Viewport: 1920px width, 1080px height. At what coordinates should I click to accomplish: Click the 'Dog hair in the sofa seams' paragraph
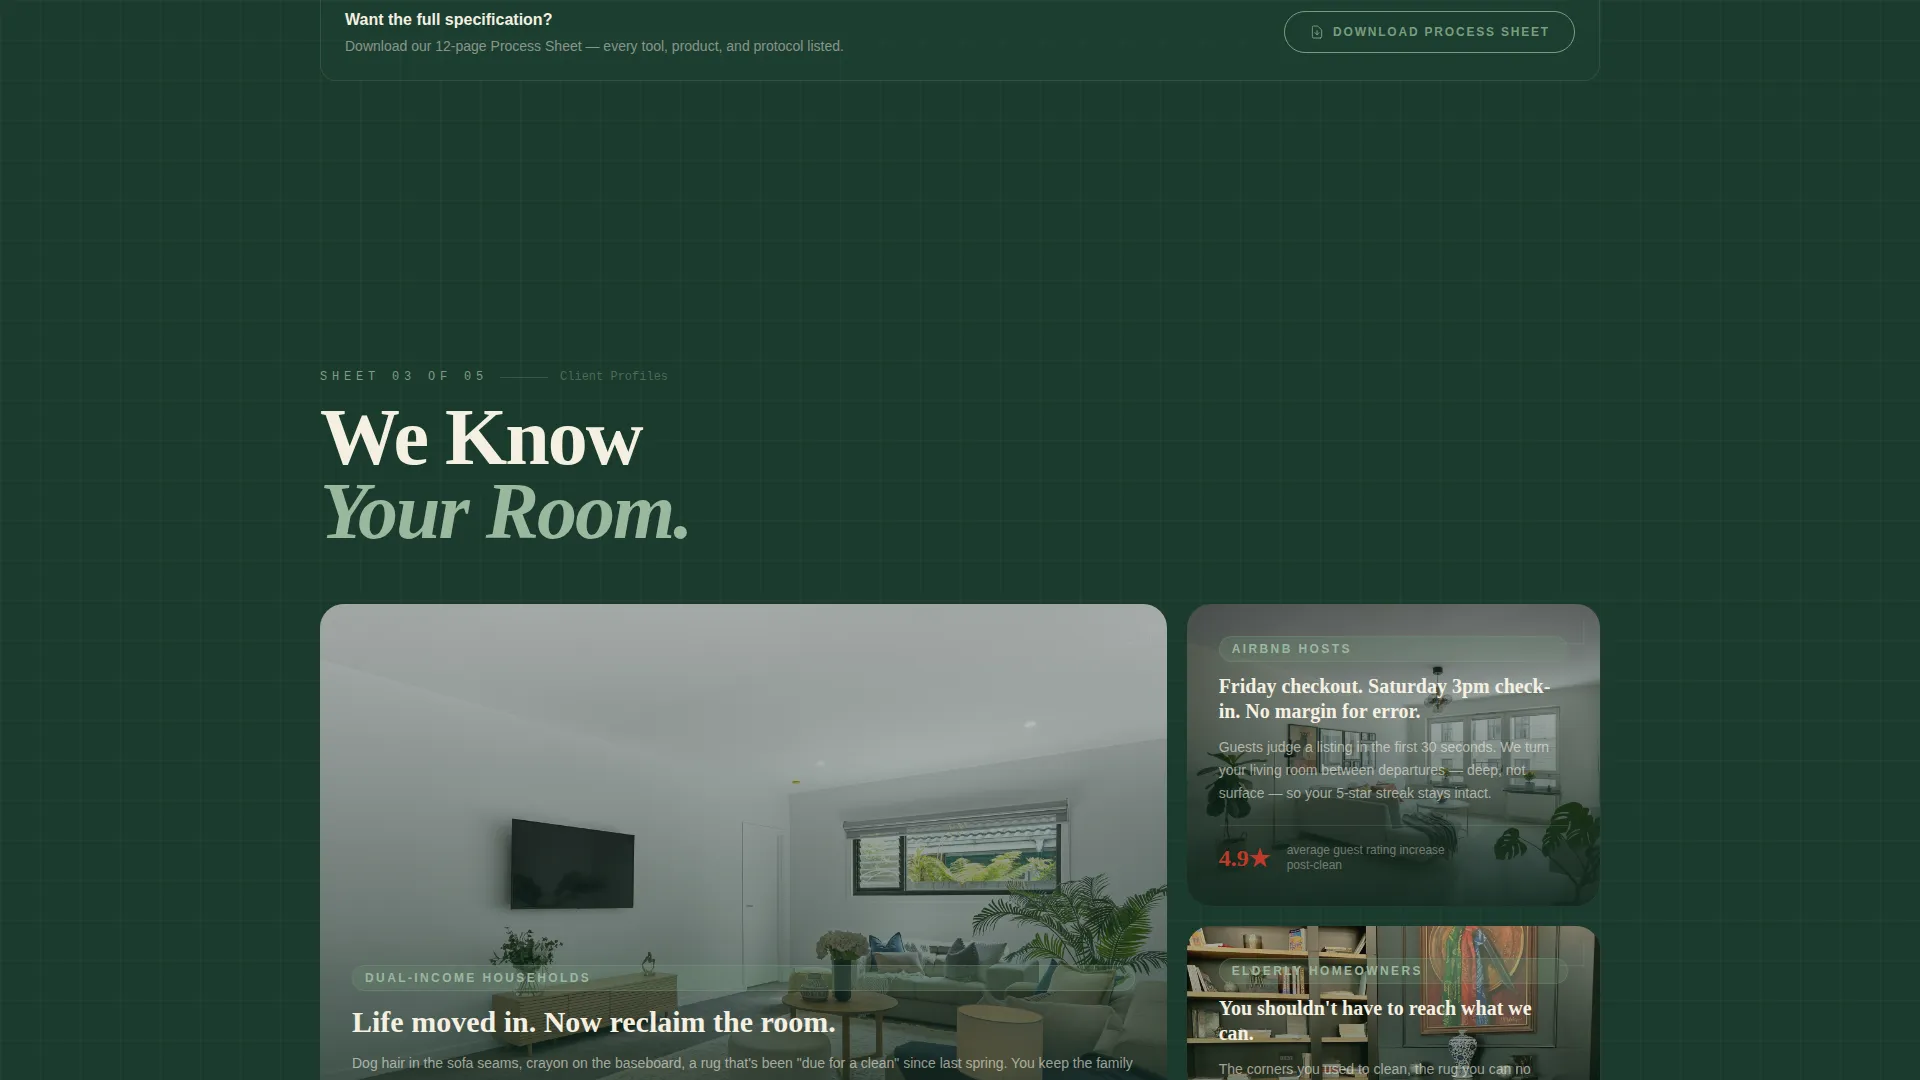tap(742, 1063)
